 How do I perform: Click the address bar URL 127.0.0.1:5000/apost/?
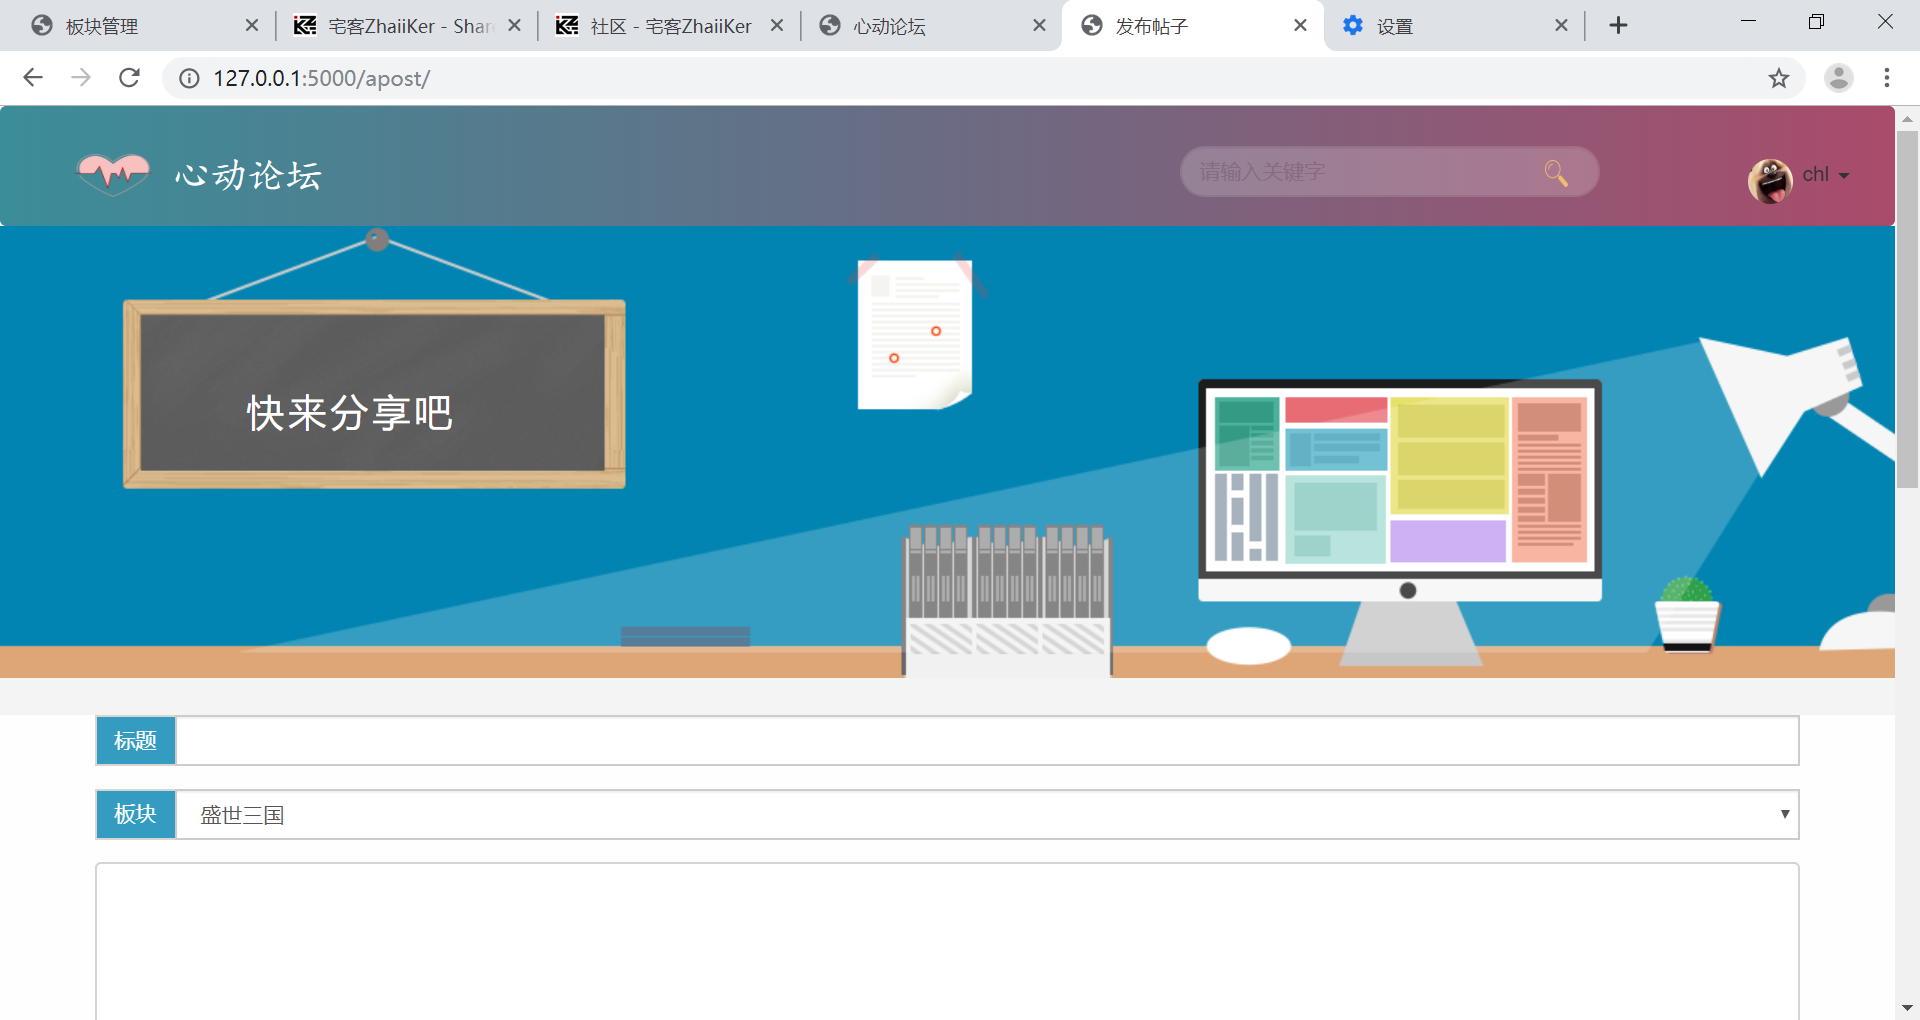point(321,78)
